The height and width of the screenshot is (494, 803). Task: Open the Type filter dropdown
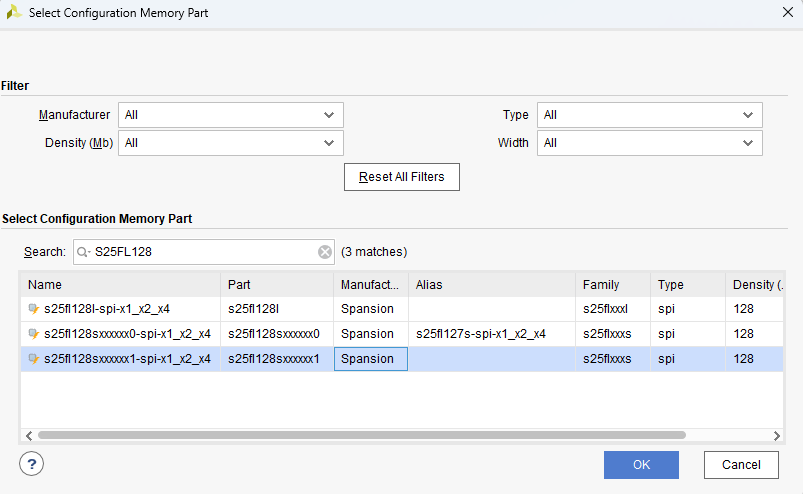coord(649,115)
